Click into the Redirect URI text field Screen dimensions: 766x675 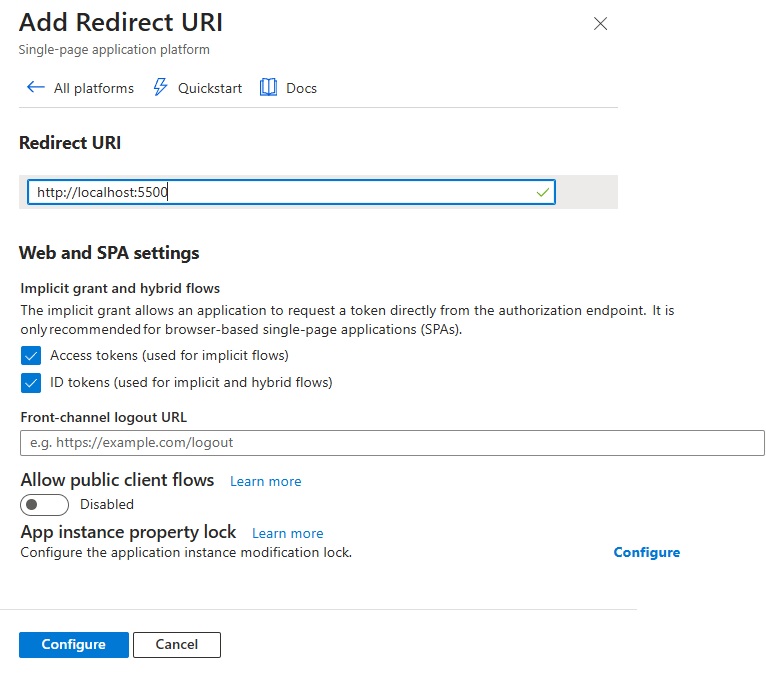click(x=280, y=192)
